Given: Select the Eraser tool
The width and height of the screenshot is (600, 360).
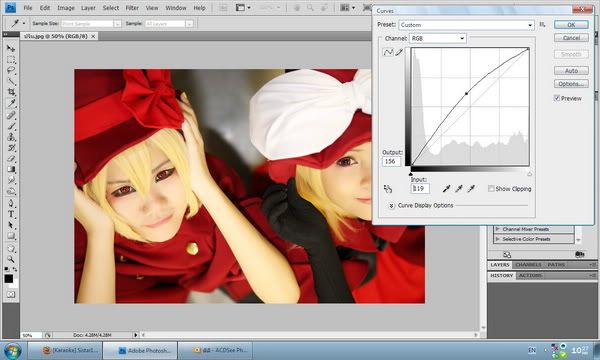Looking at the screenshot, I should tap(11, 158).
